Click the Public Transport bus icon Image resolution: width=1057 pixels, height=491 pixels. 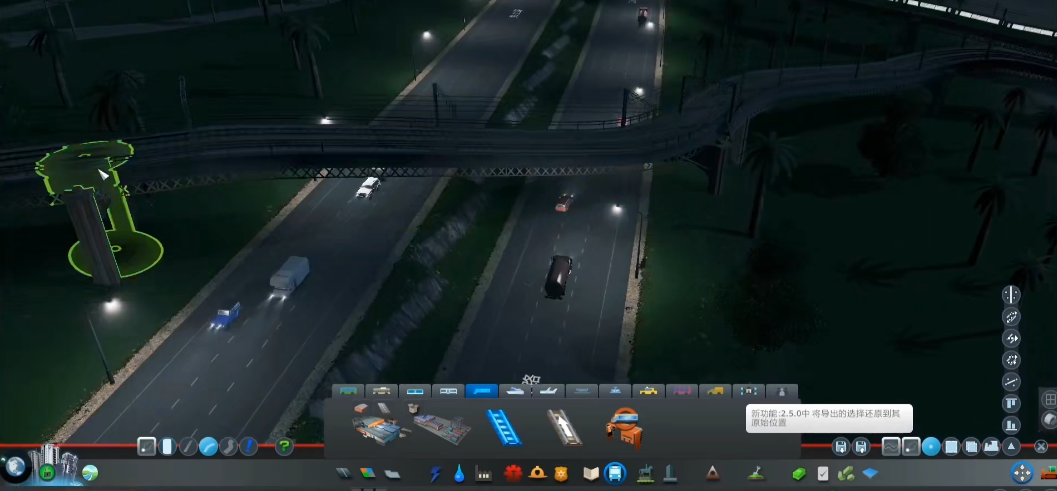(x=615, y=473)
